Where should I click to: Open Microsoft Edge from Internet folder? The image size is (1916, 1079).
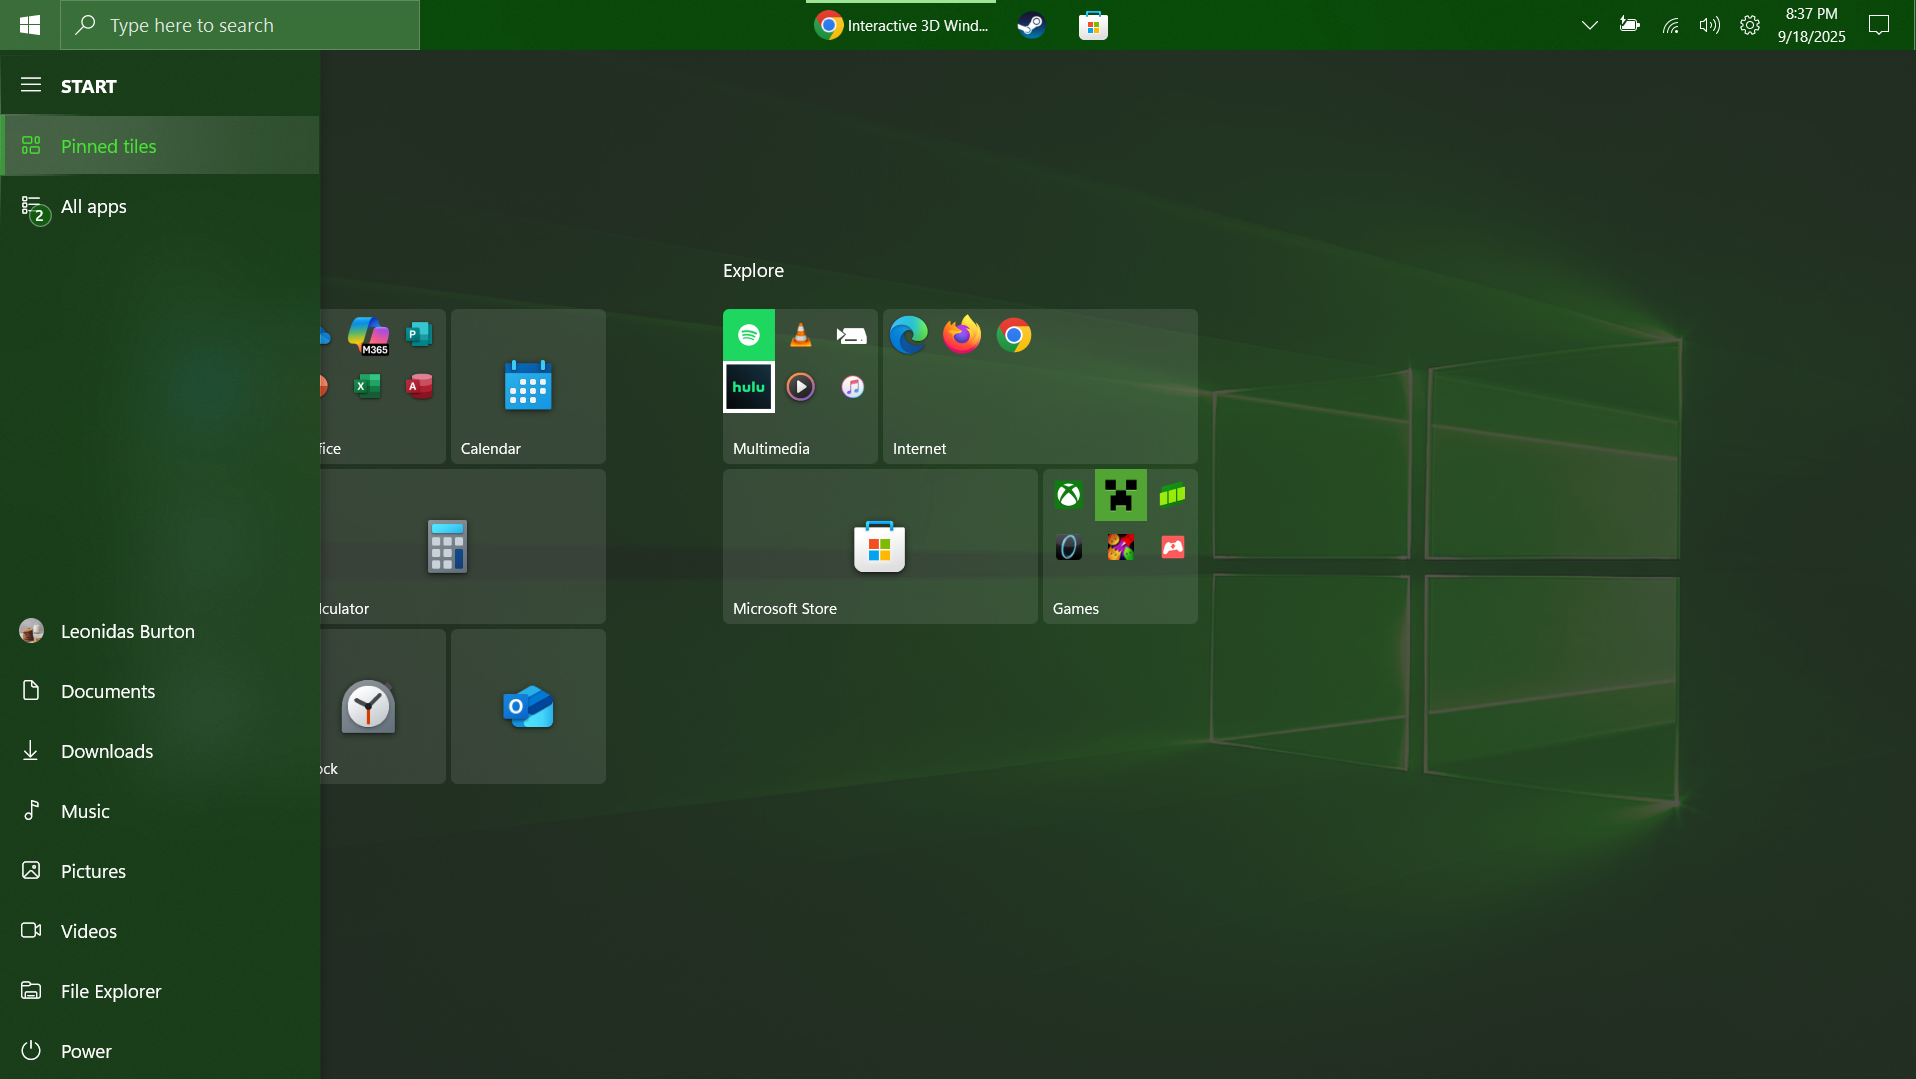[x=909, y=335]
